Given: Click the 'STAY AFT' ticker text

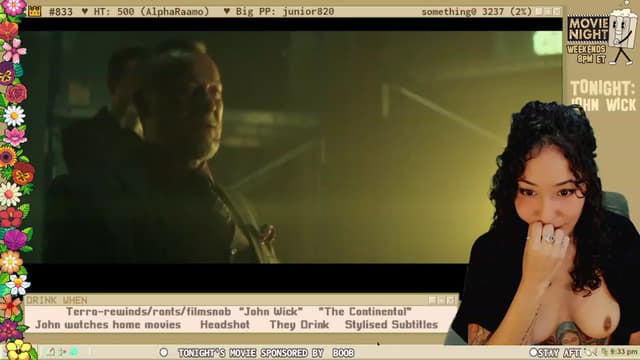Looking at the screenshot, I should tap(560, 352).
